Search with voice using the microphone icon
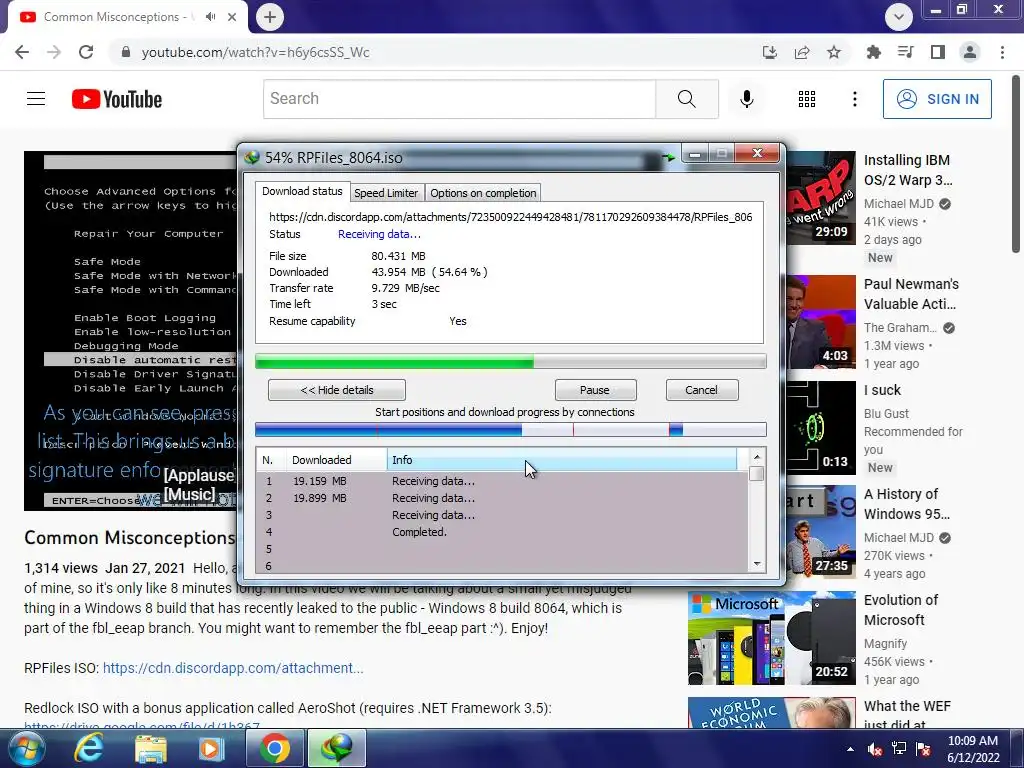The height and width of the screenshot is (768, 1024). [747, 99]
